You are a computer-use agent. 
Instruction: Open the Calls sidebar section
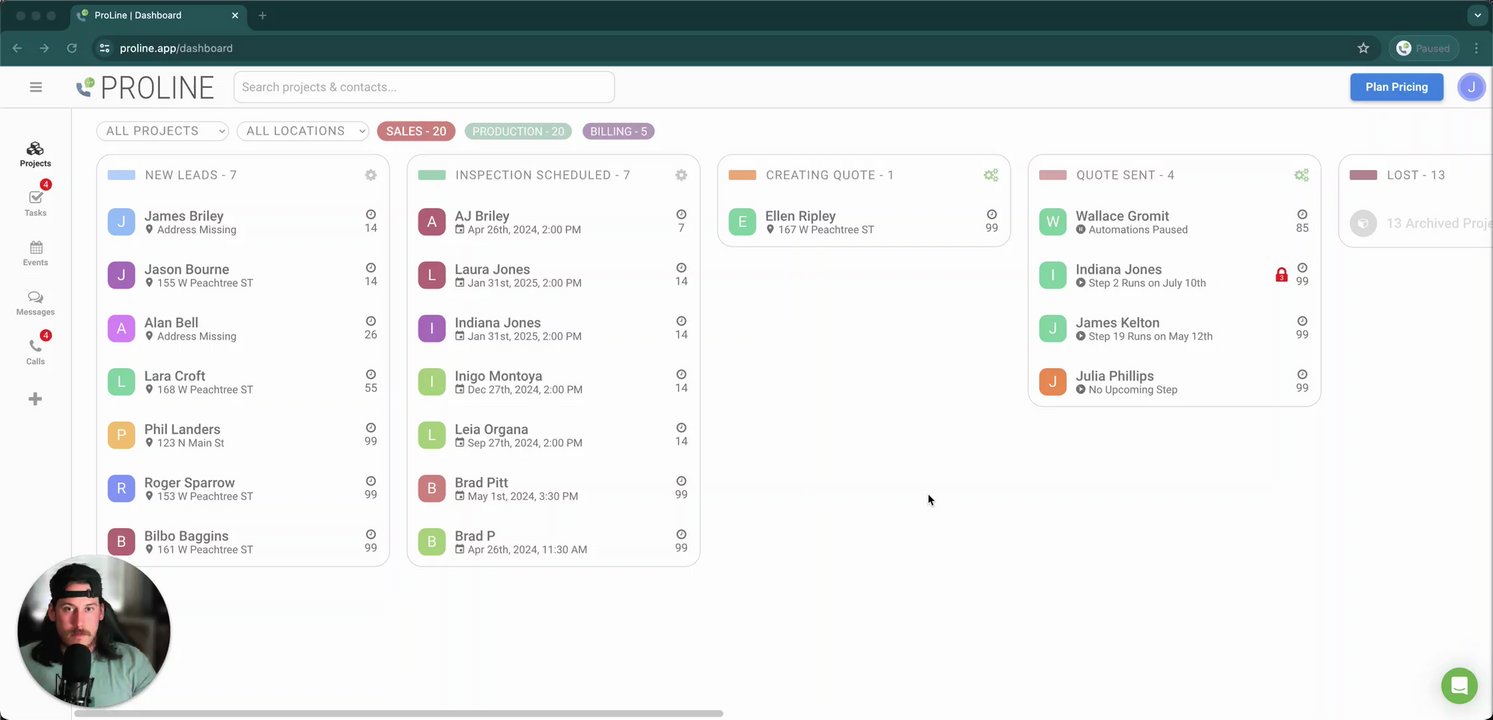coord(35,352)
